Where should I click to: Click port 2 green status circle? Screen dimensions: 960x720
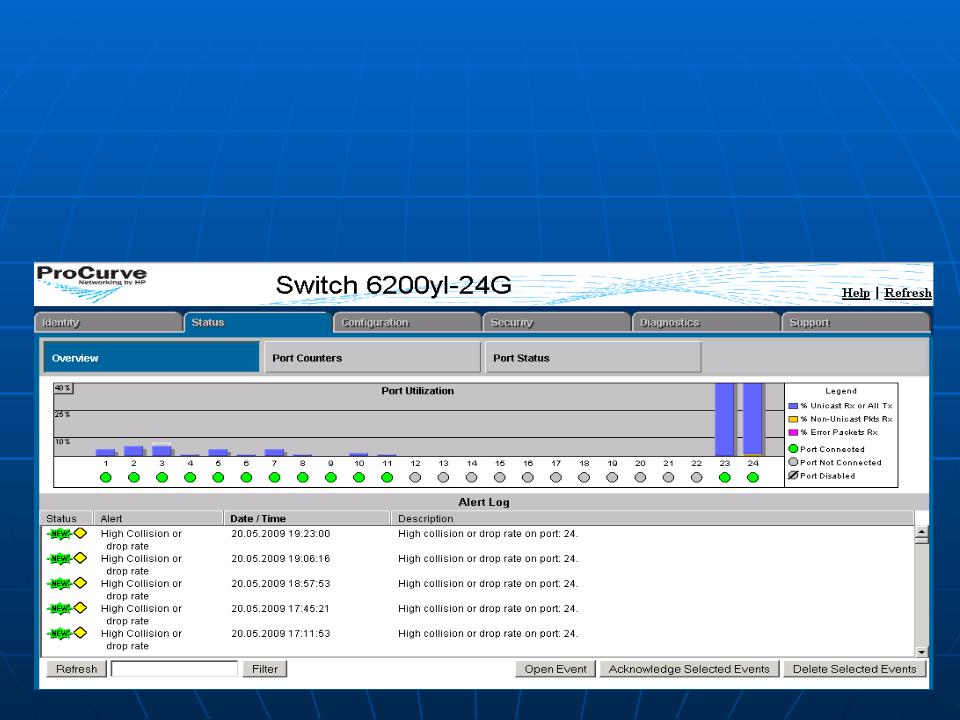(x=134, y=478)
